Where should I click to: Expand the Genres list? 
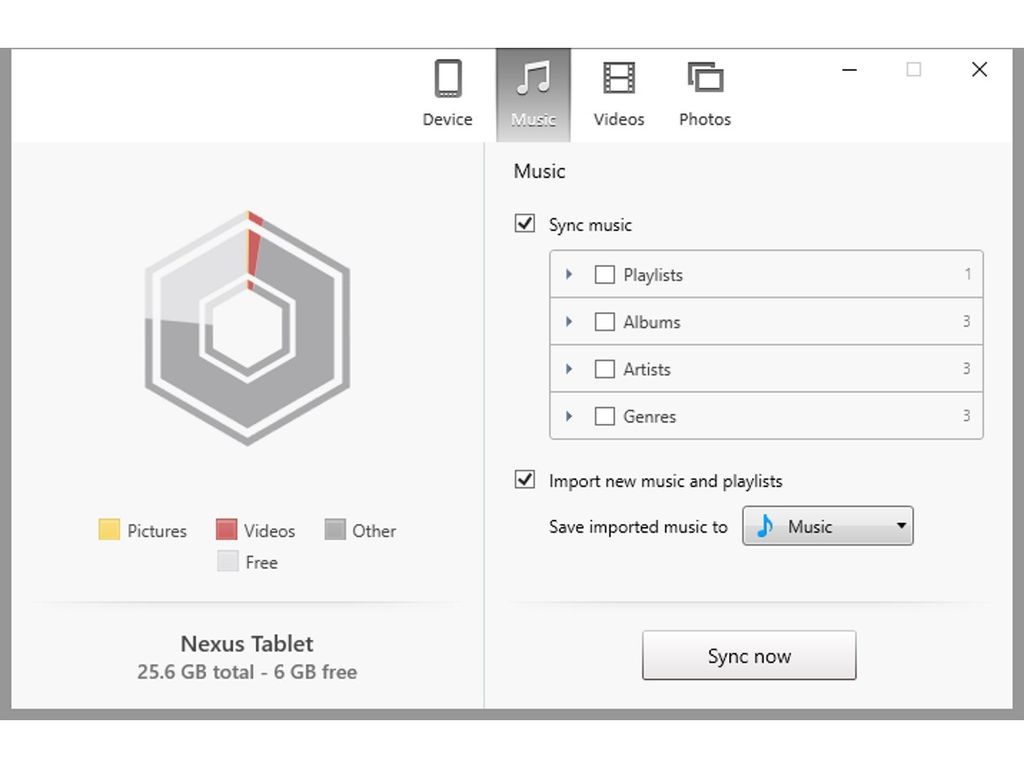pos(569,416)
